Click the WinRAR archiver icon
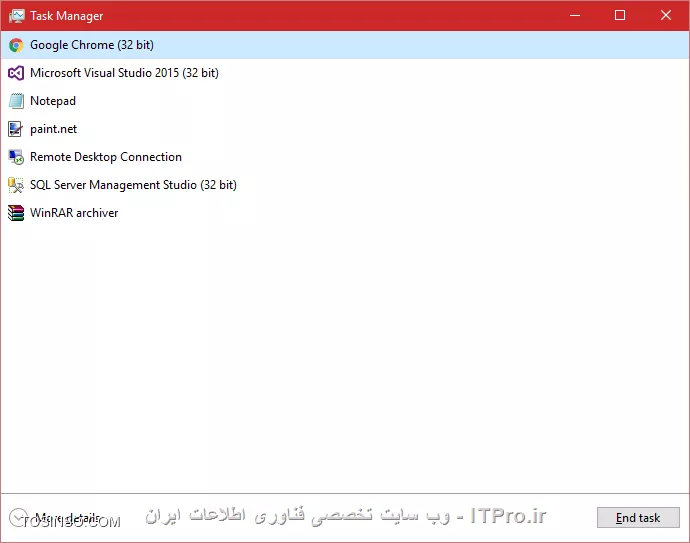Image resolution: width=690 pixels, height=543 pixels. [16, 213]
